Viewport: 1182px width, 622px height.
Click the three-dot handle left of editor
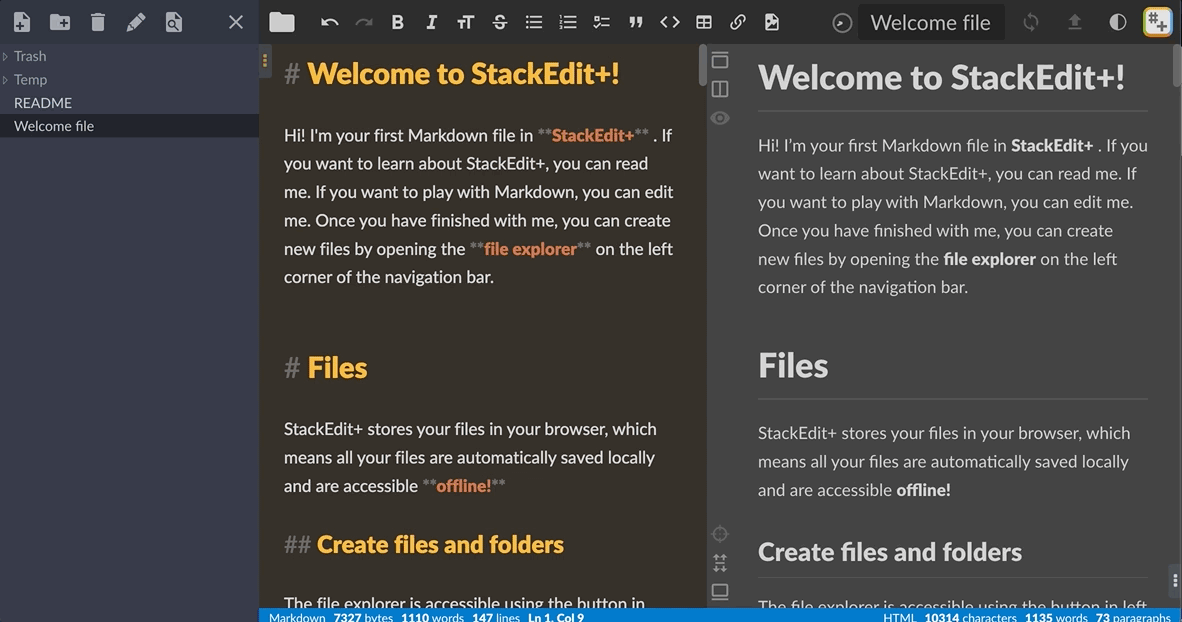265,60
